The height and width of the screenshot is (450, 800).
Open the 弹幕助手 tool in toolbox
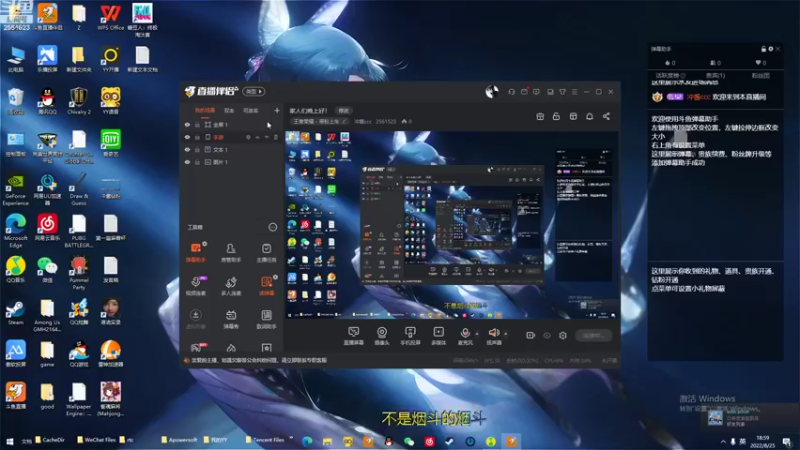pyautogui.click(x=195, y=252)
